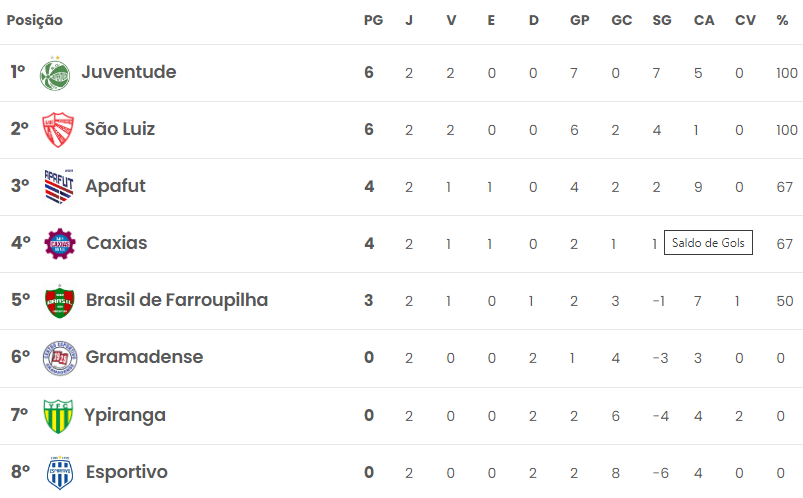Click the CA yellow cards column header

tap(704, 20)
